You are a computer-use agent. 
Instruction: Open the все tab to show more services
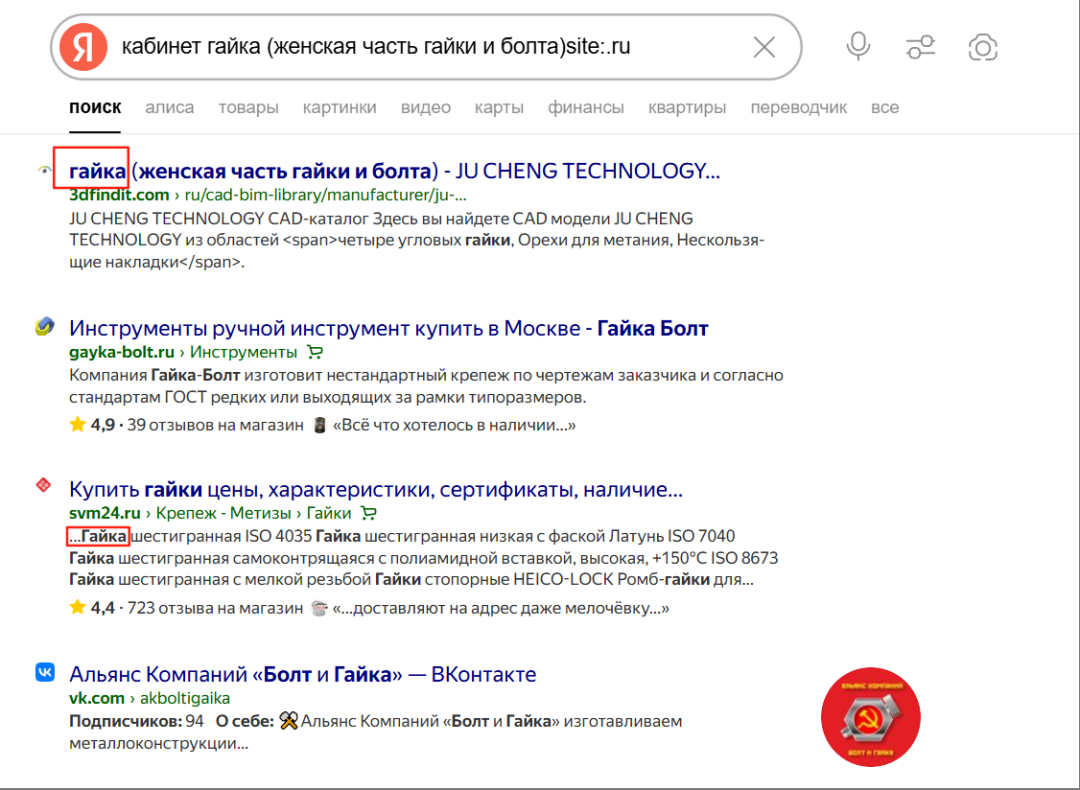tap(885, 107)
